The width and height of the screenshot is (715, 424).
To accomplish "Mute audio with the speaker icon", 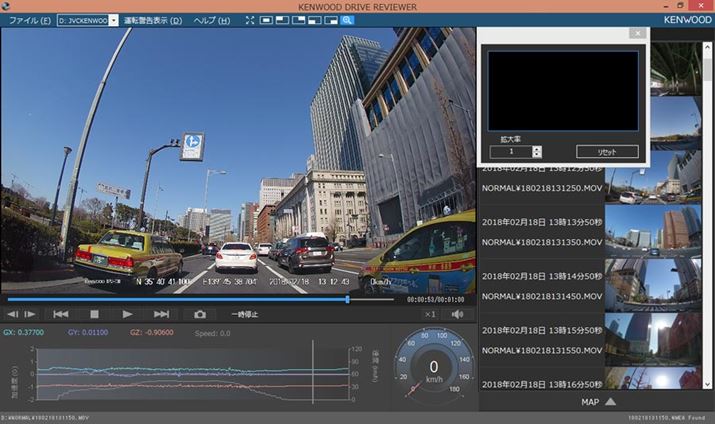I will (458, 314).
